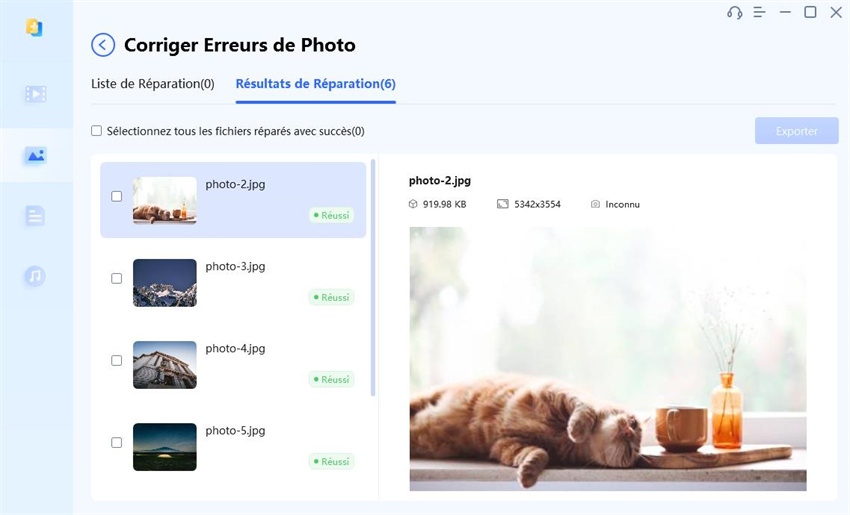Click the large cat preview image
Image resolution: width=850 pixels, height=515 pixels.
tap(608, 359)
